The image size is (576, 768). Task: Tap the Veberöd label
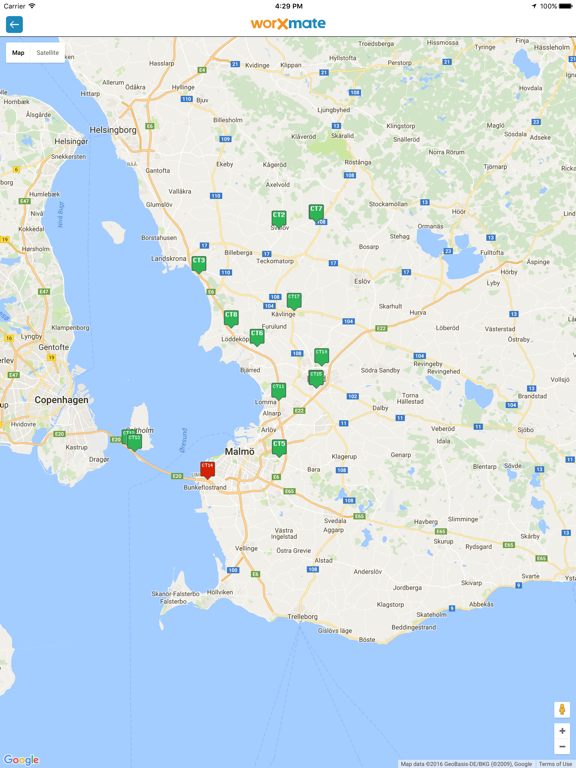pos(443,429)
